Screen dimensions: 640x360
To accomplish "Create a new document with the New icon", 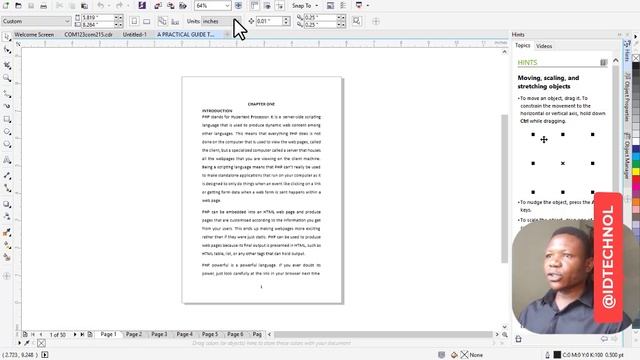I will click(x=6, y=6).
